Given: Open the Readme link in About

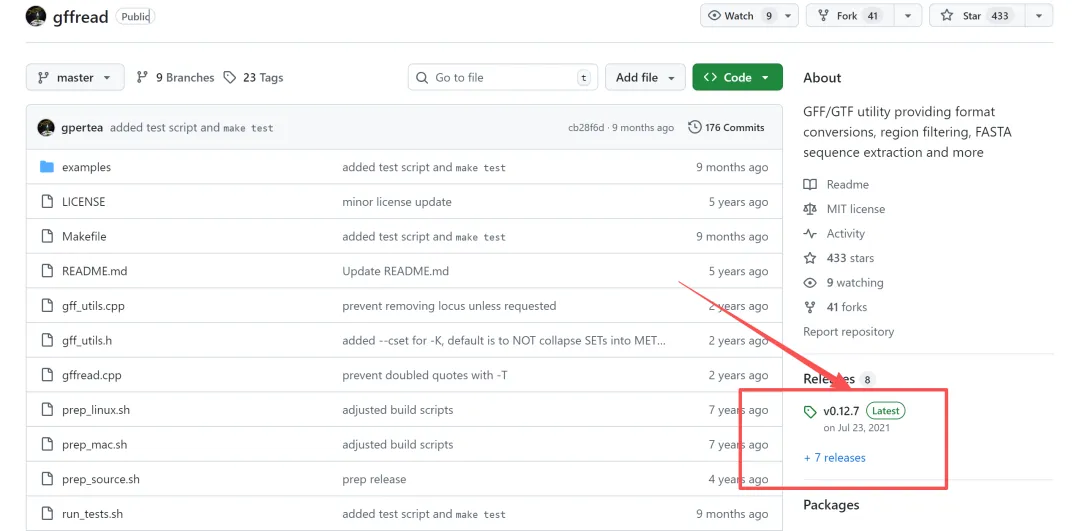Looking at the screenshot, I should (848, 185).
